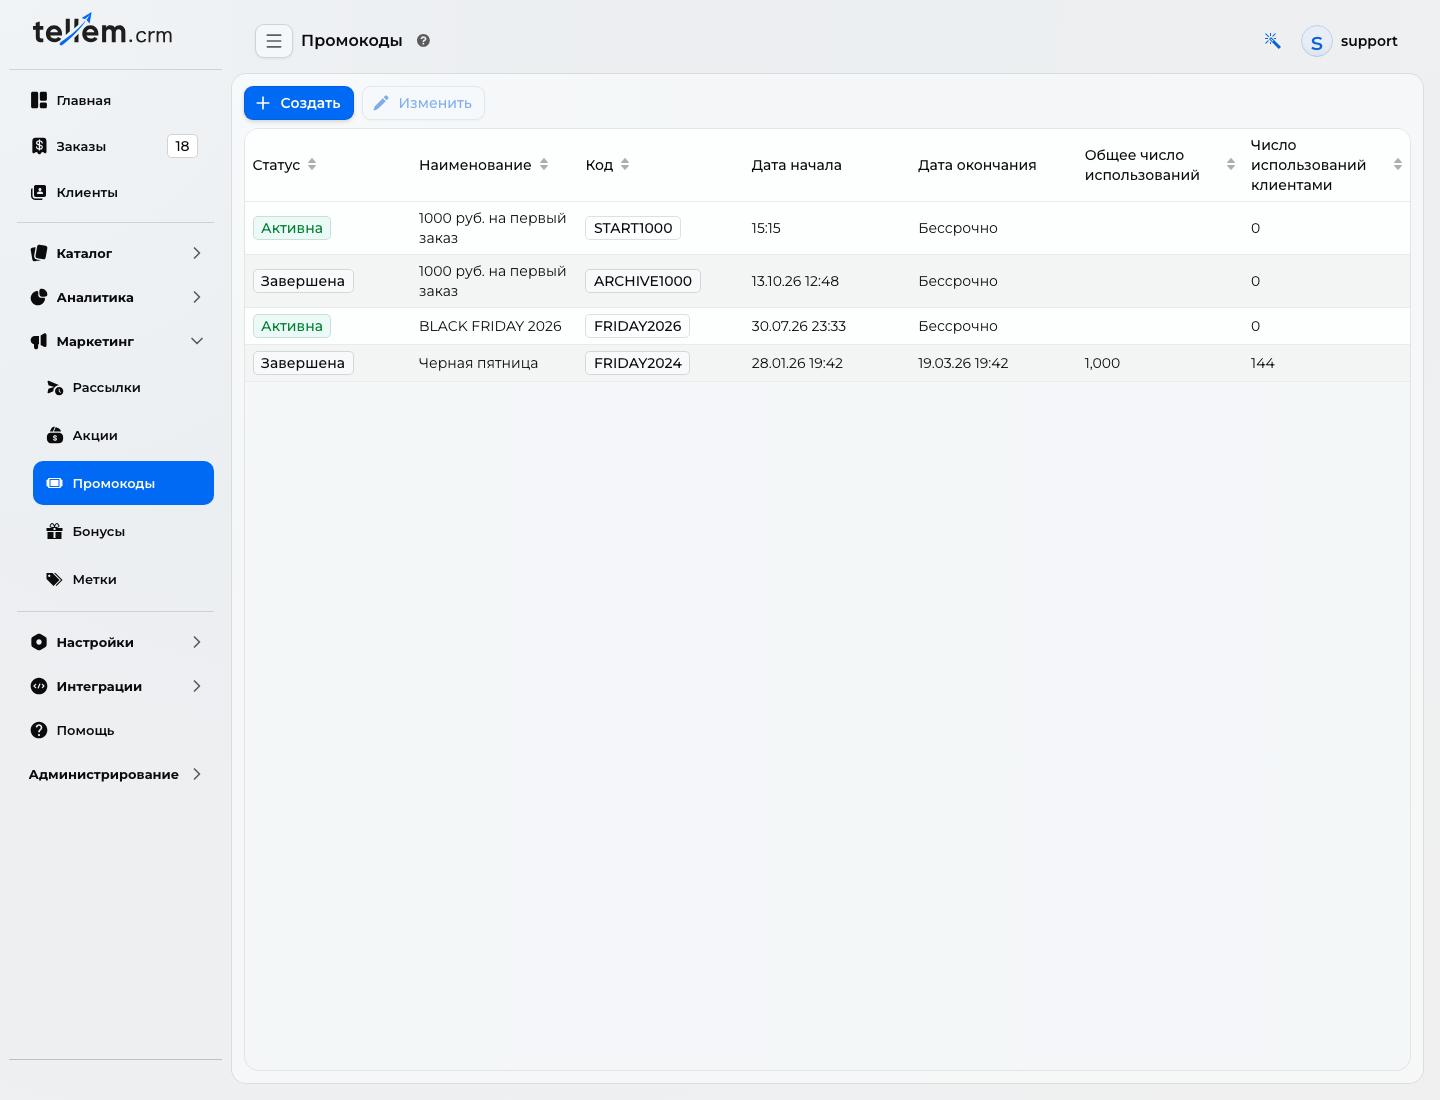Click the Маркетинг megaphone icon
Screen dimensions: 1440x1100
(x=39, y=341)
